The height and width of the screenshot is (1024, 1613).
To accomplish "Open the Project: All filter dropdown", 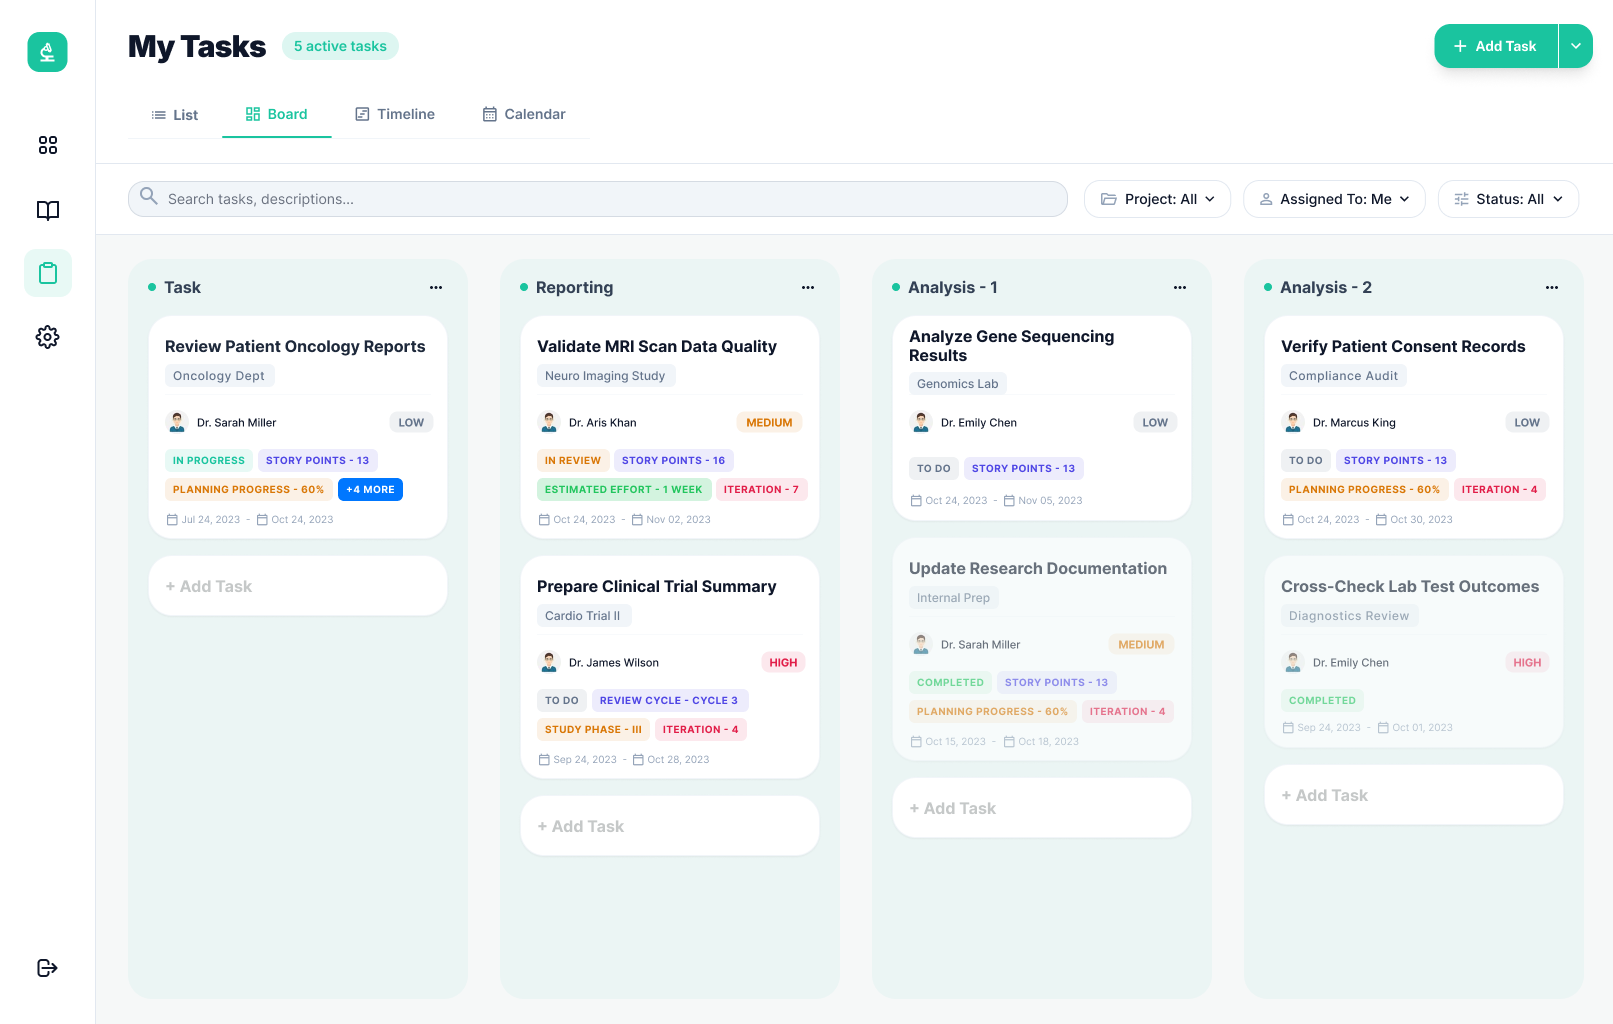I will click(x=1157, y=199).
